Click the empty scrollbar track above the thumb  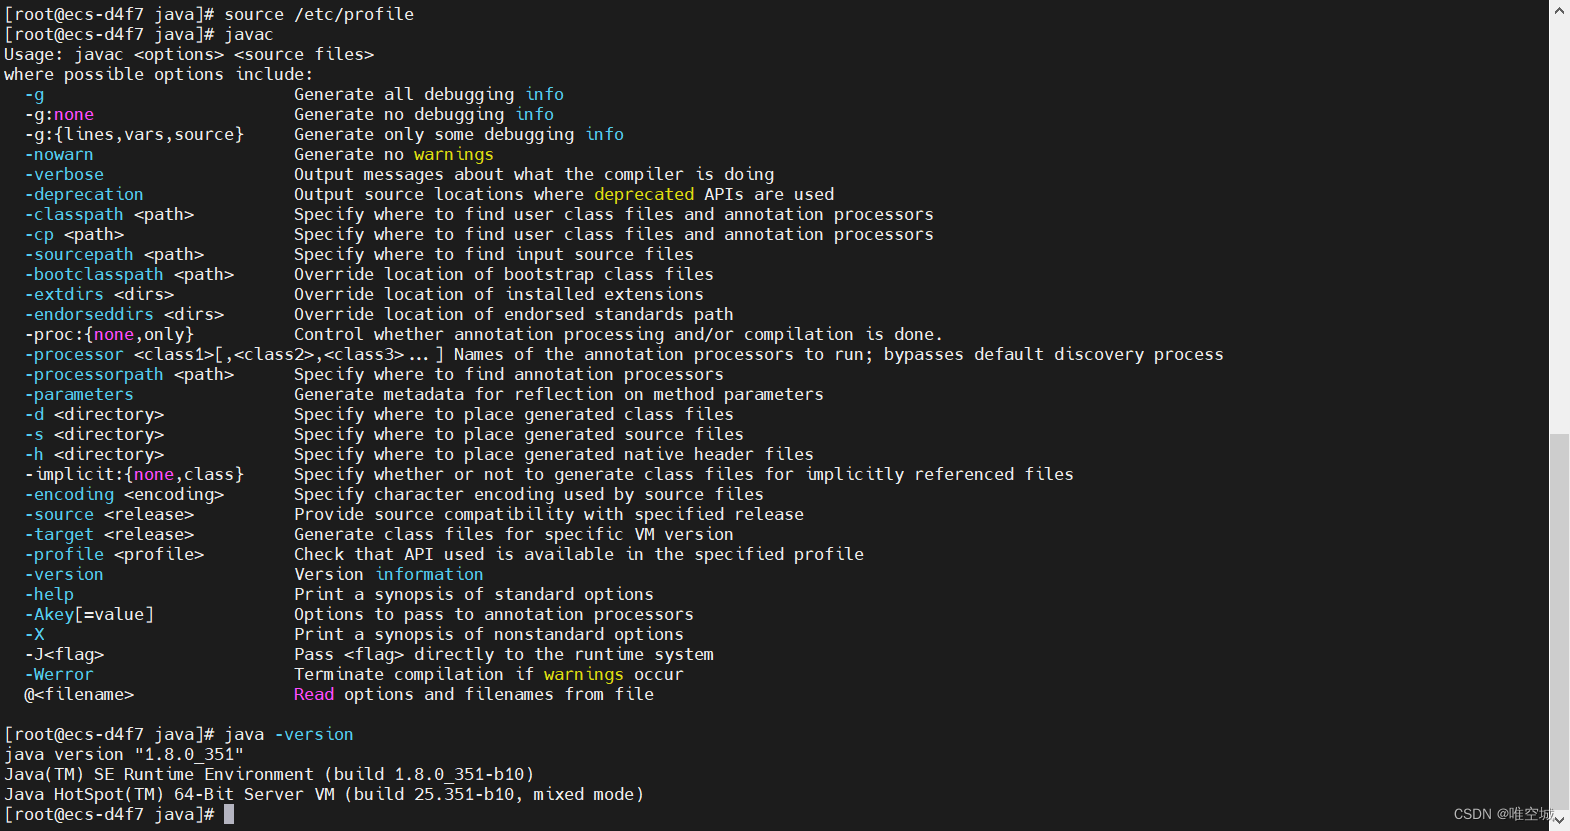pos(1559,220)
